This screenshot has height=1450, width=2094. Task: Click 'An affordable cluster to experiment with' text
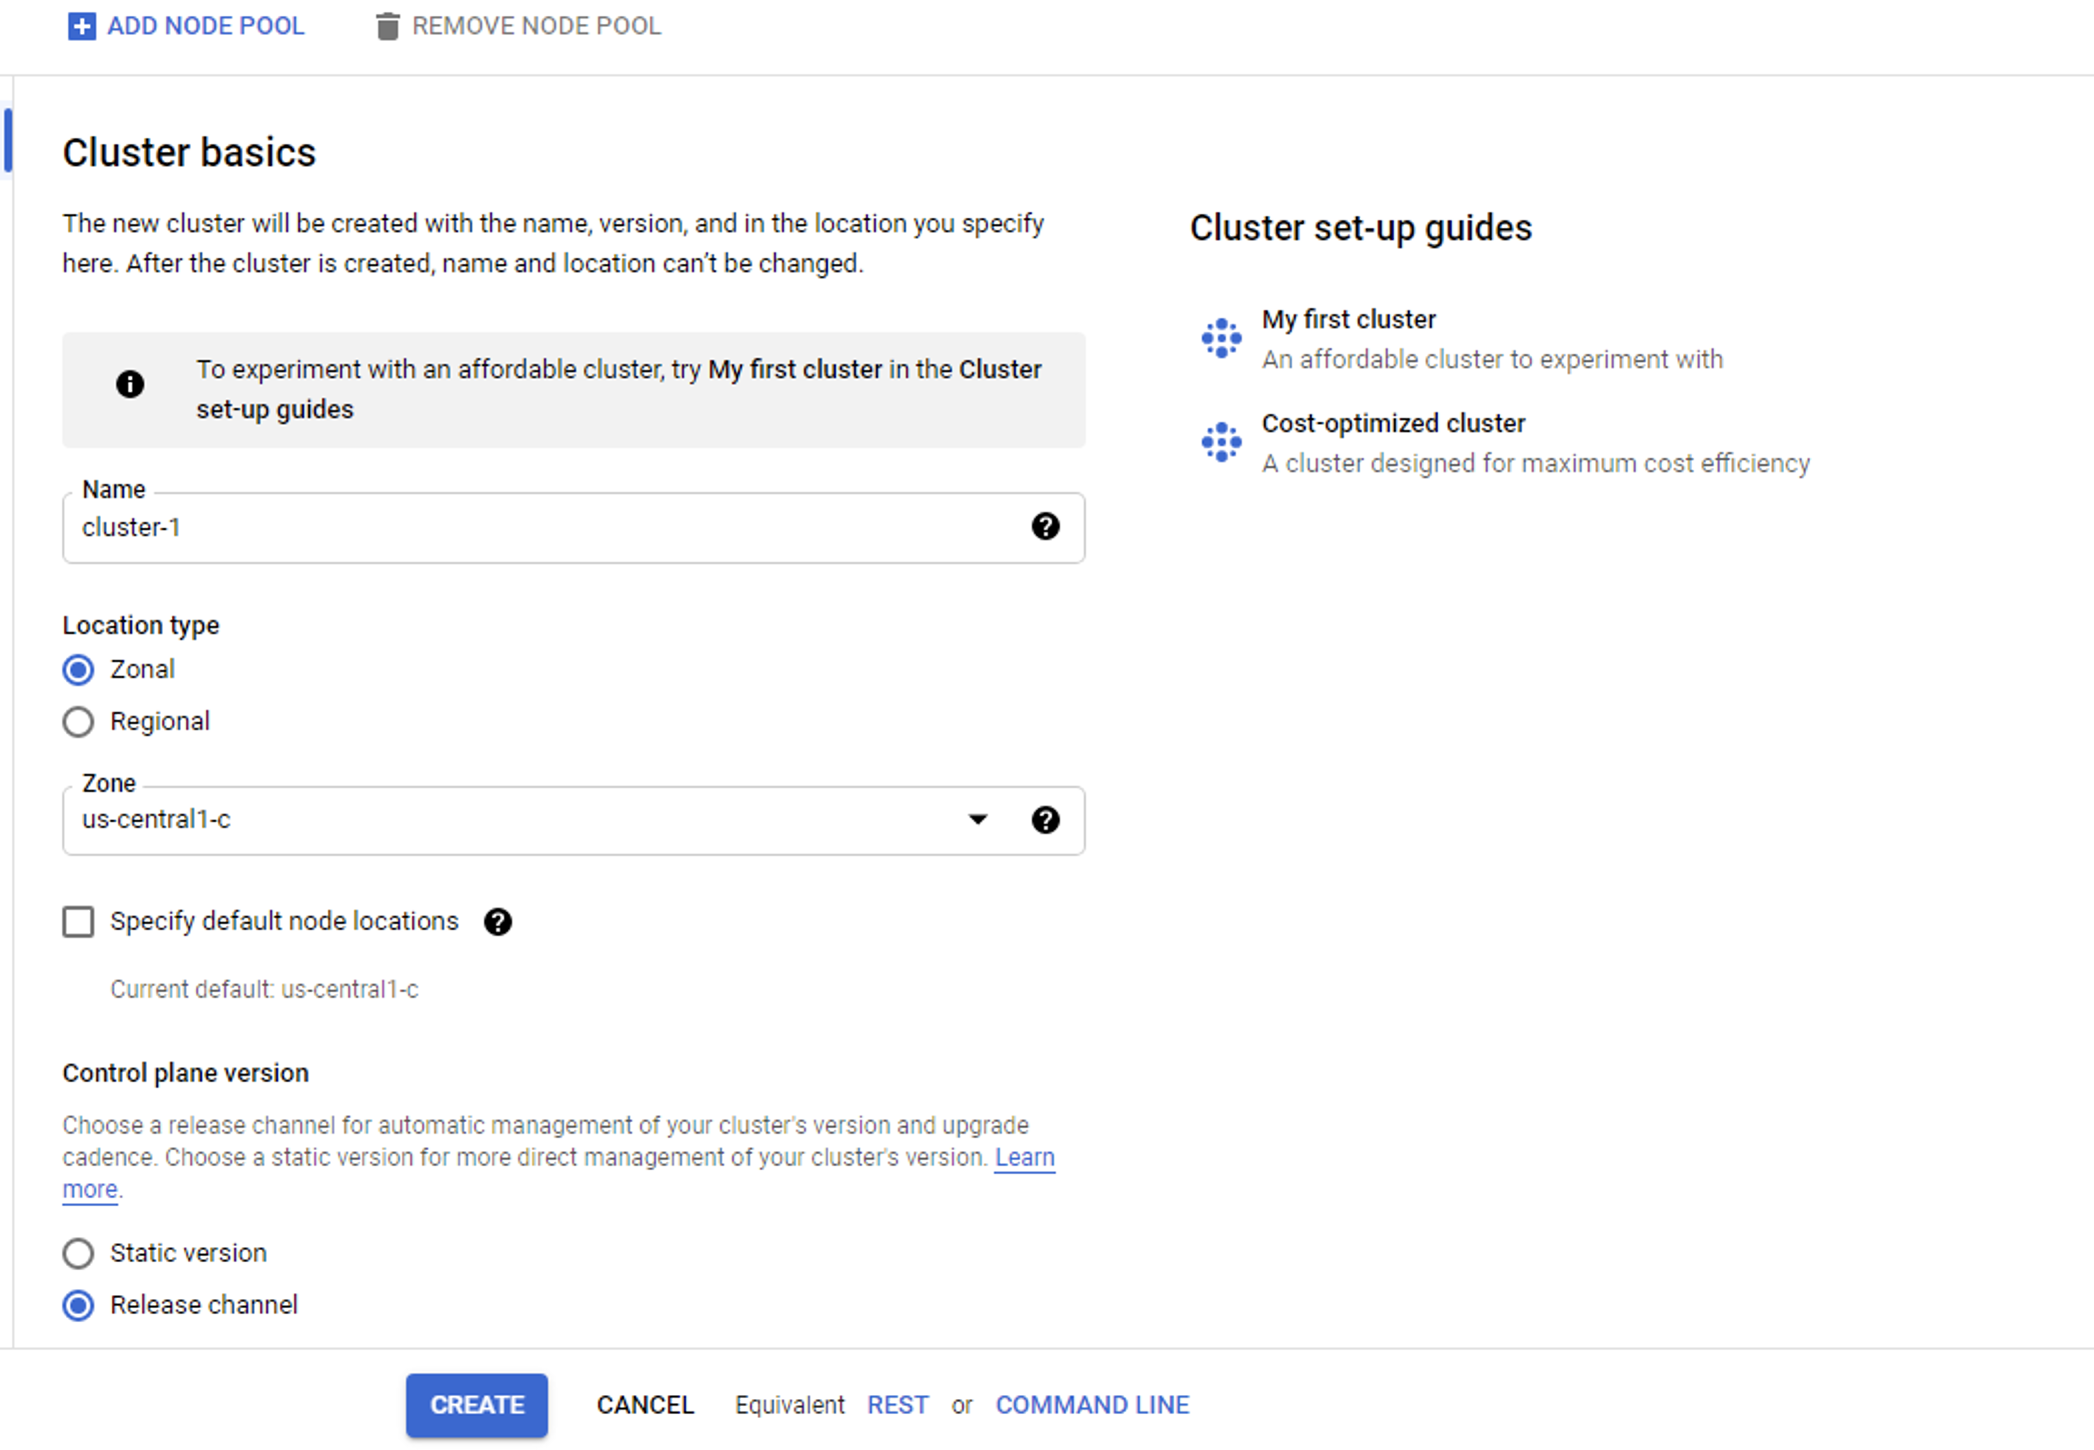coord(1492,359)
